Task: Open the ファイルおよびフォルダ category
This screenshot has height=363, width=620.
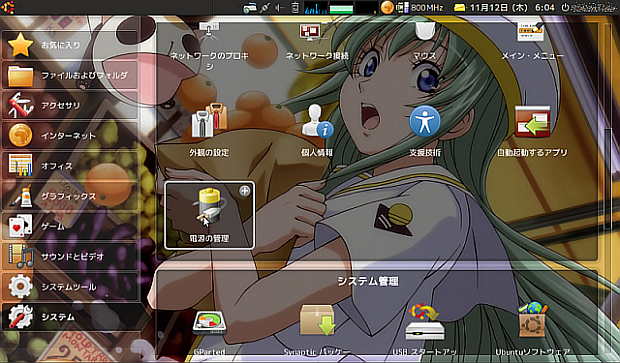Action: click(70, 75)
